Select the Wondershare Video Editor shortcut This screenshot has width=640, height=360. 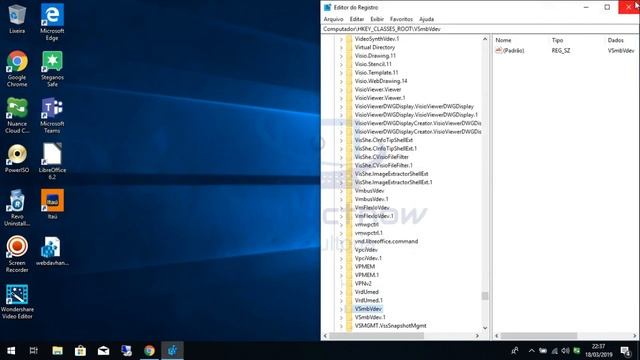coord(17,302)
